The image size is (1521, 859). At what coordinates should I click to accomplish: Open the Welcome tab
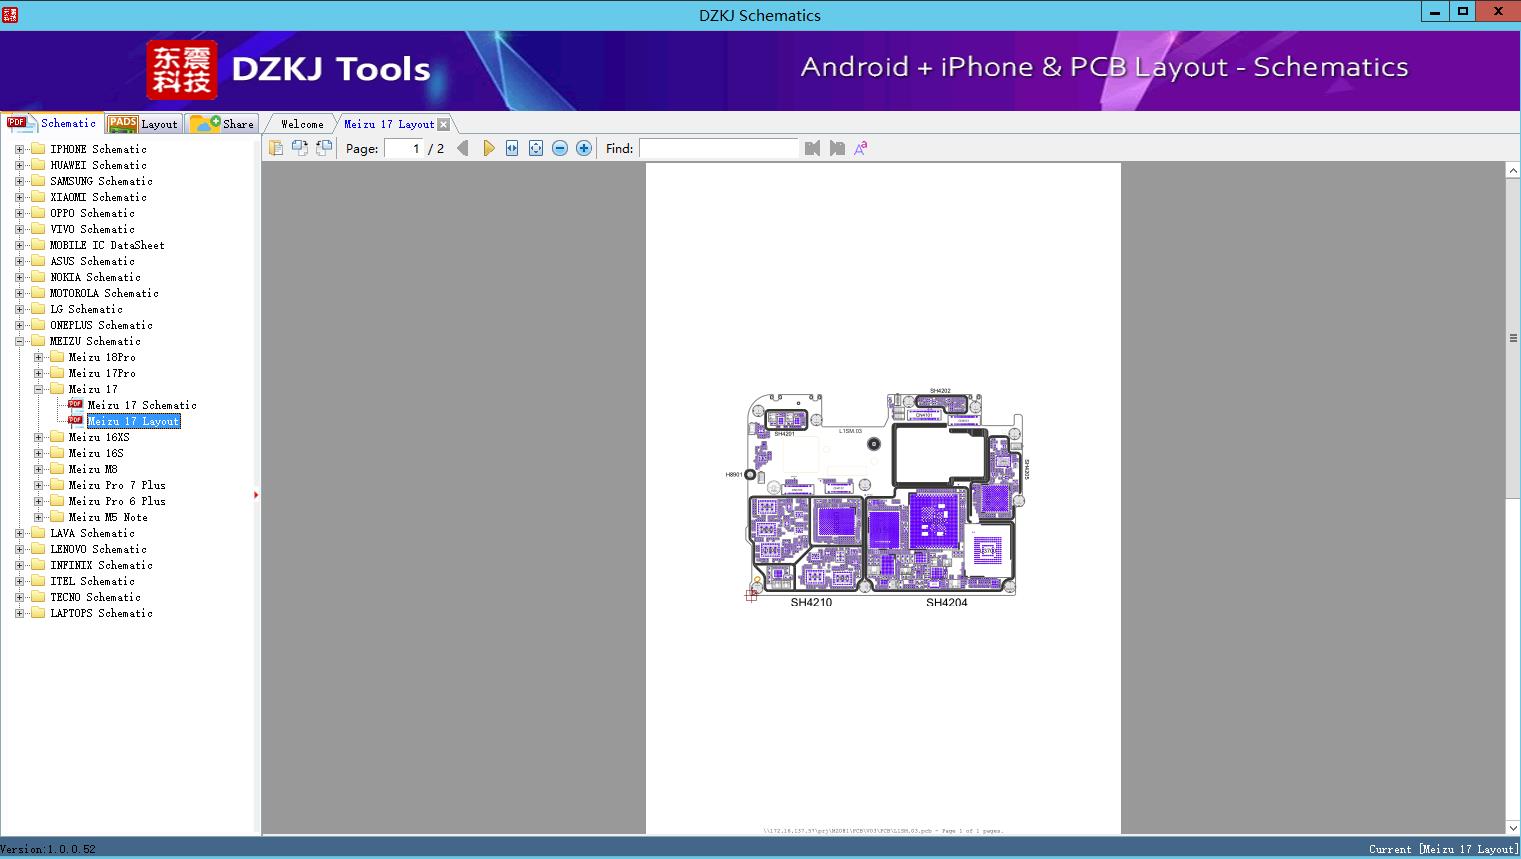[302, 124]
